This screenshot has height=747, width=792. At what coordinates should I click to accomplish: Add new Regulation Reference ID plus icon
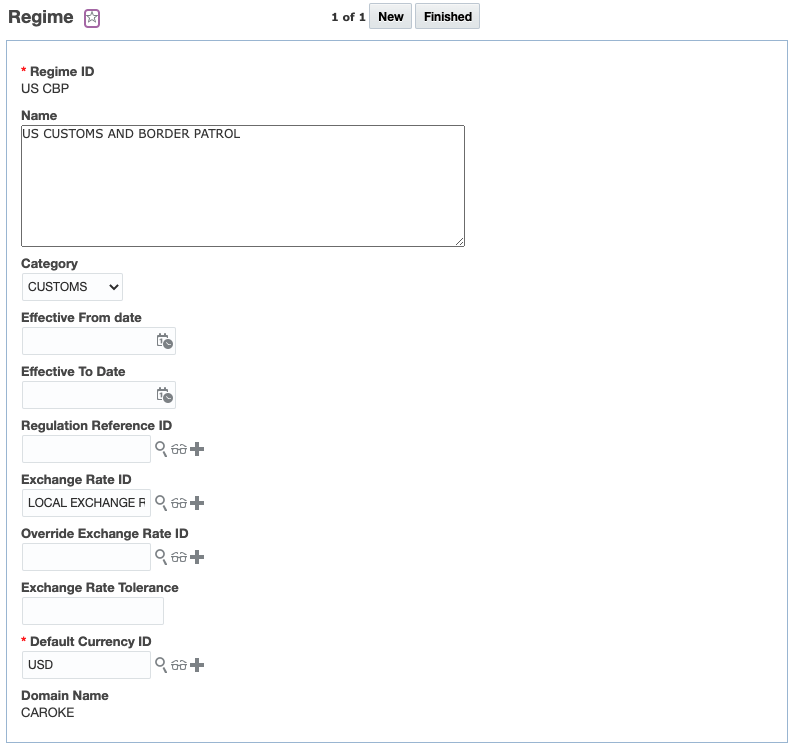tap(197, 449)
